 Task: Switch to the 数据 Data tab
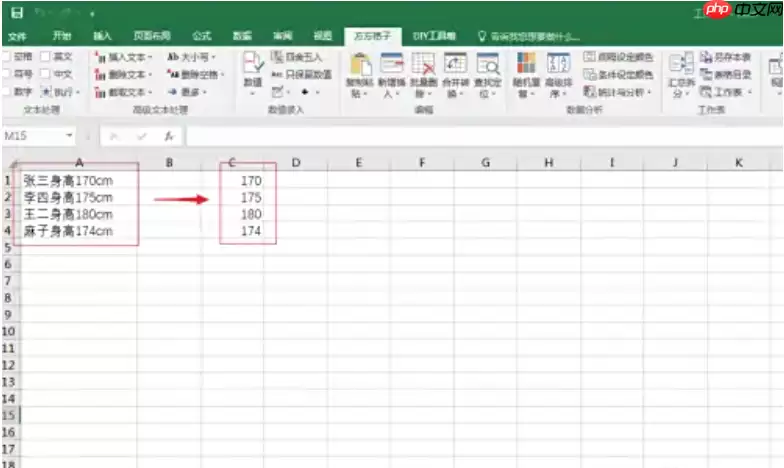[x=242, y=36]
